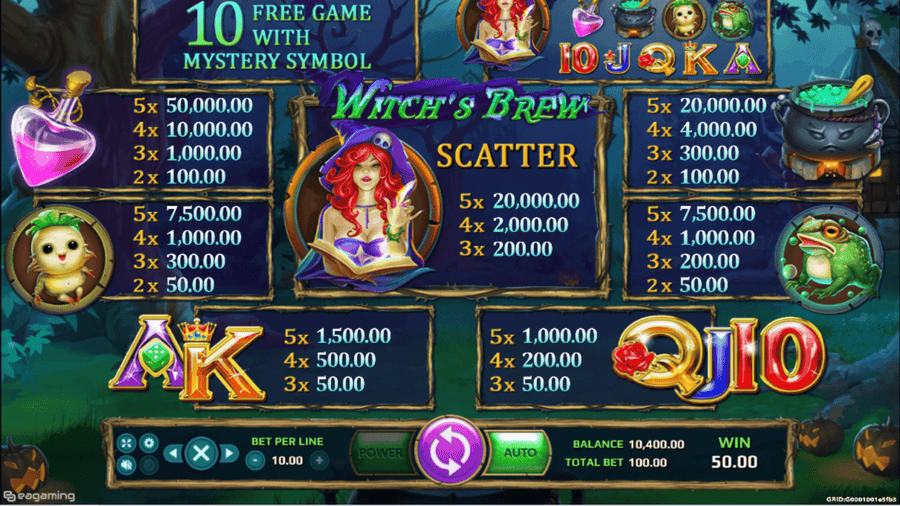Click the green frog symbol
Viewport: 900px width, 506px height.
tap(829, 257)
